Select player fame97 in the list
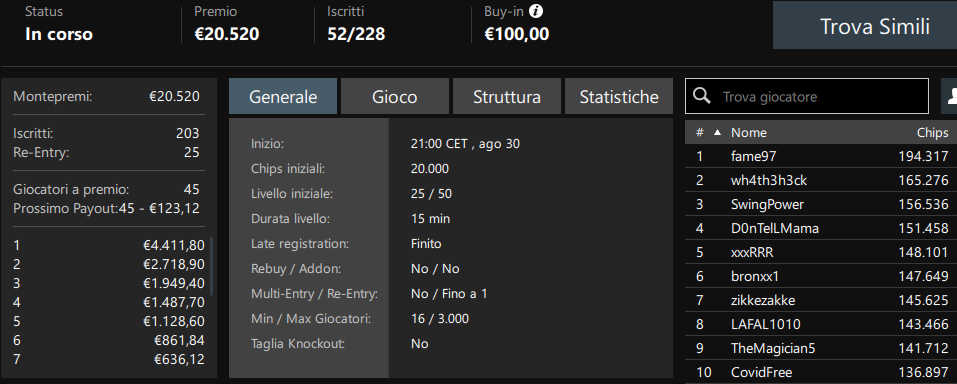Image resolution: width=957 pixels, height=384 pixels. point(821,156)
